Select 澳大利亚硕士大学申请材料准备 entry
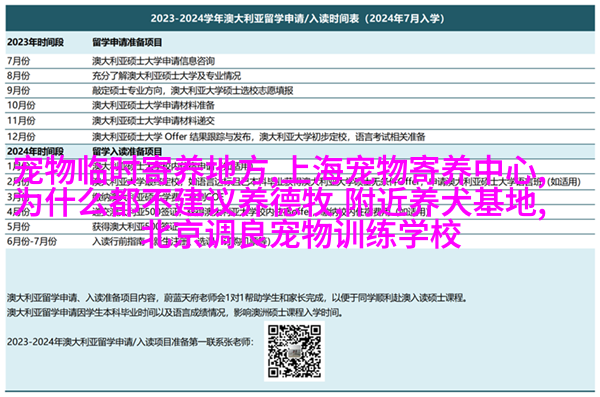The height and width of the screenshot is (397, 600). point(153,105)
